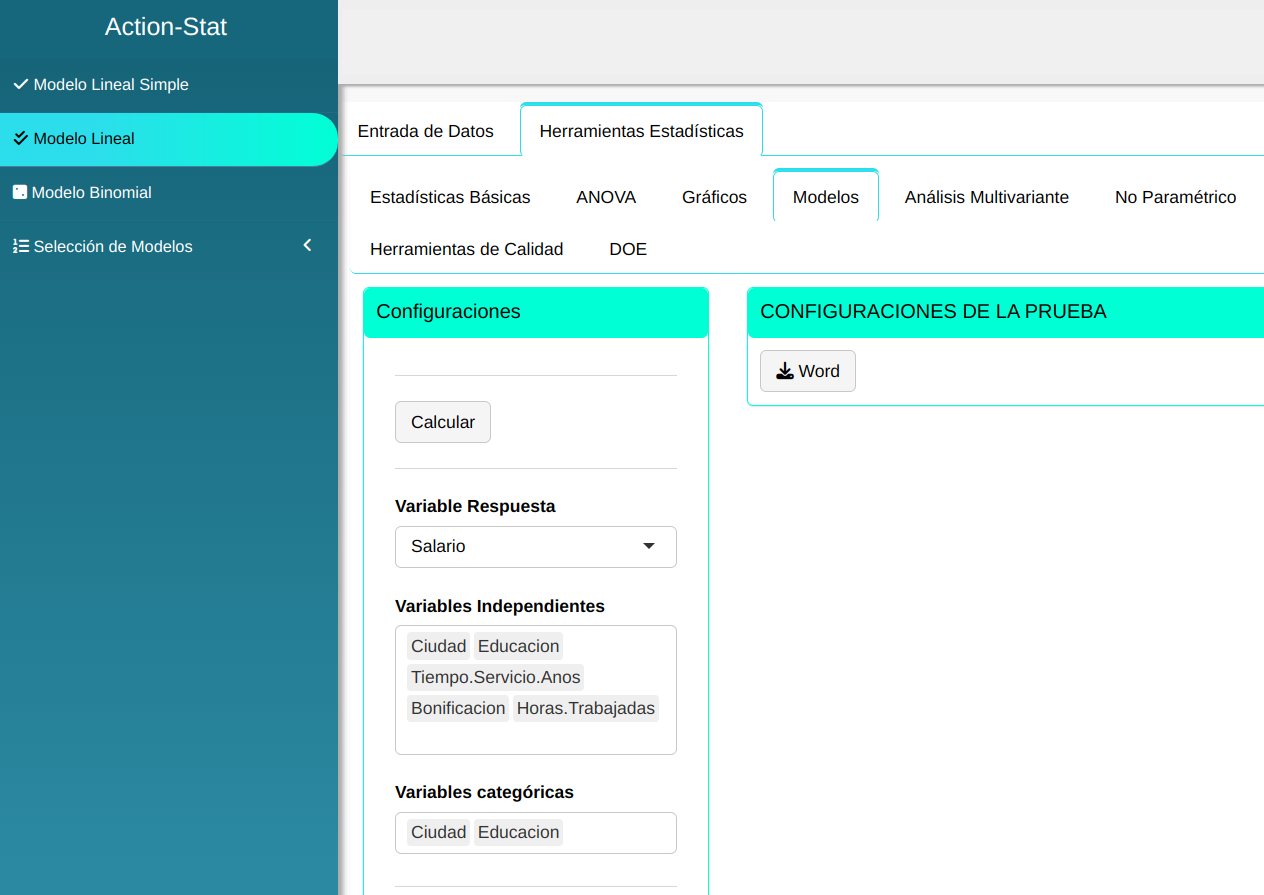1264x895 pixels.
Task: Open the Variable Respuesta dropdown arrow
Action: (x=649, y=546)
